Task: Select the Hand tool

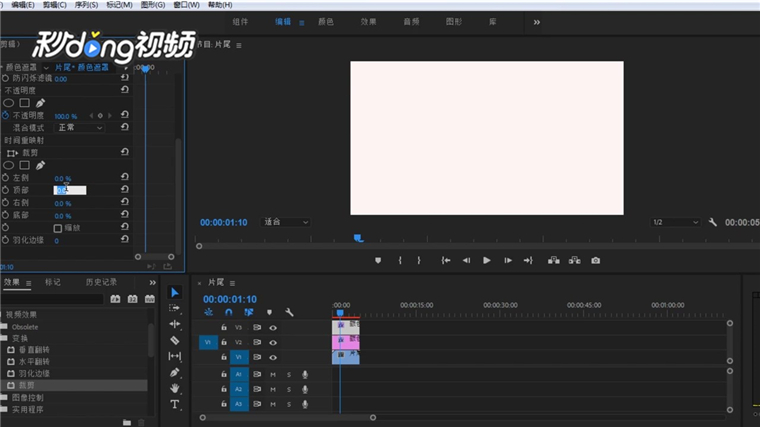Action: [174, 388]
